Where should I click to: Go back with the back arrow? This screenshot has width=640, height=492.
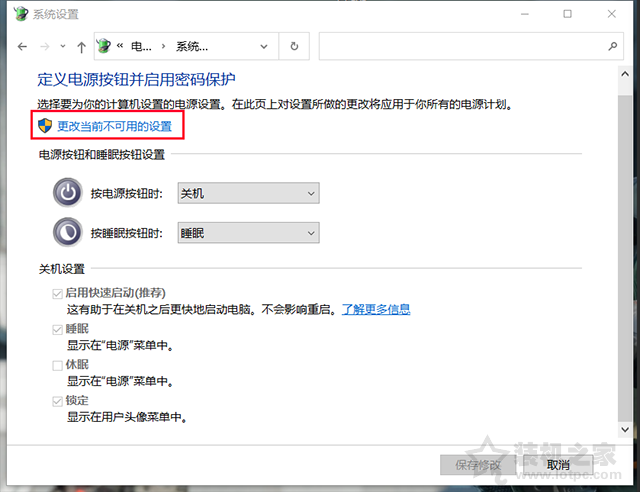[x=22, y=47]
